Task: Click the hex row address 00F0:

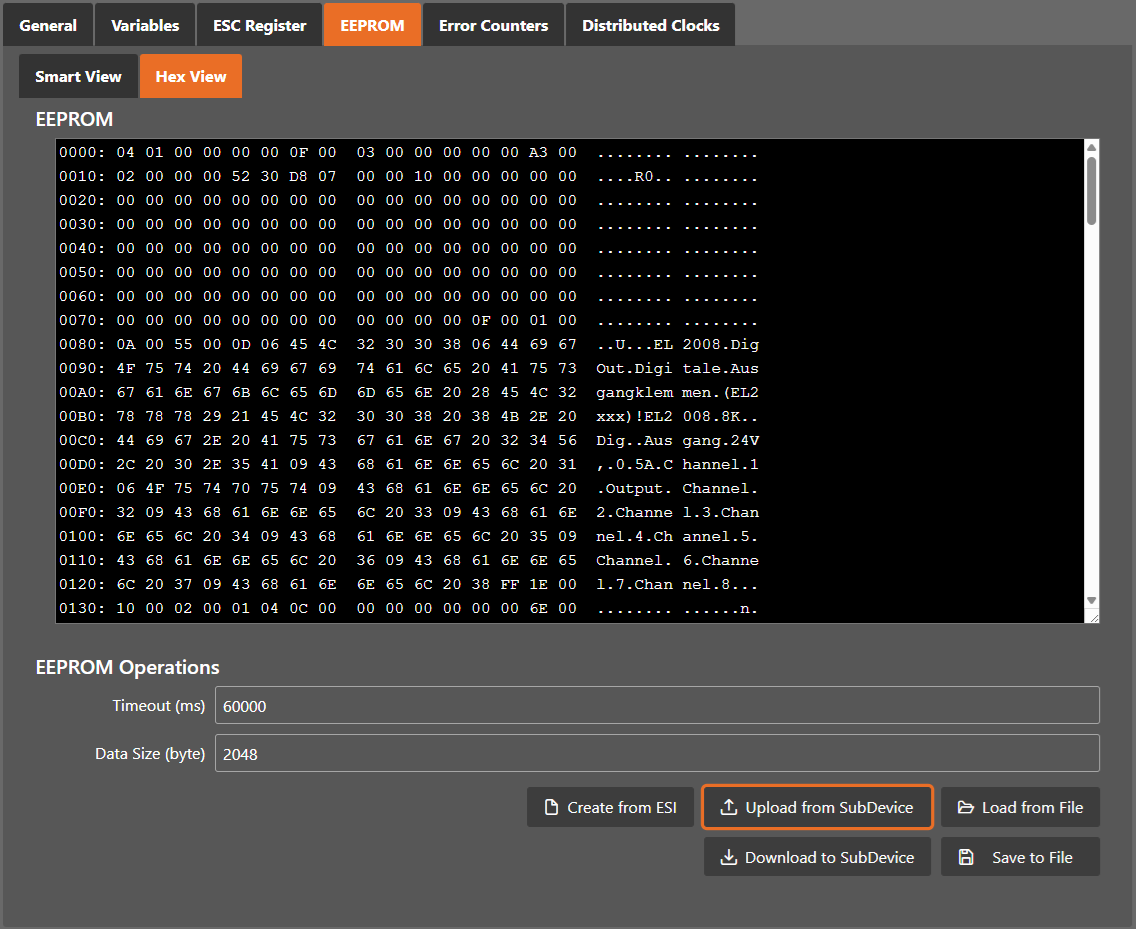Action: click(82, 512)
